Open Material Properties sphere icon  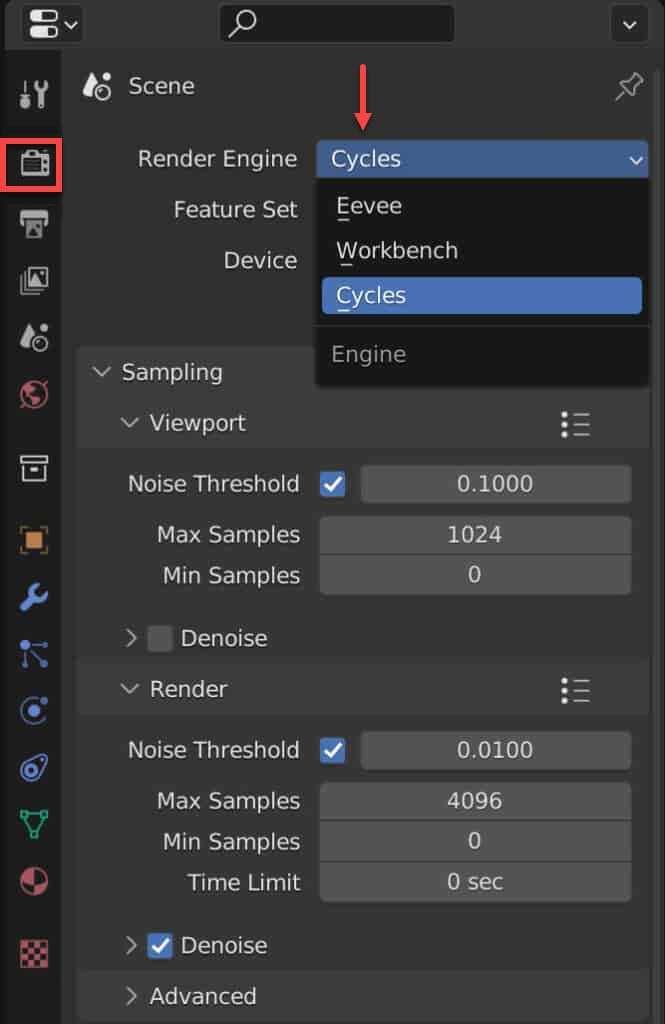point(31,881)
